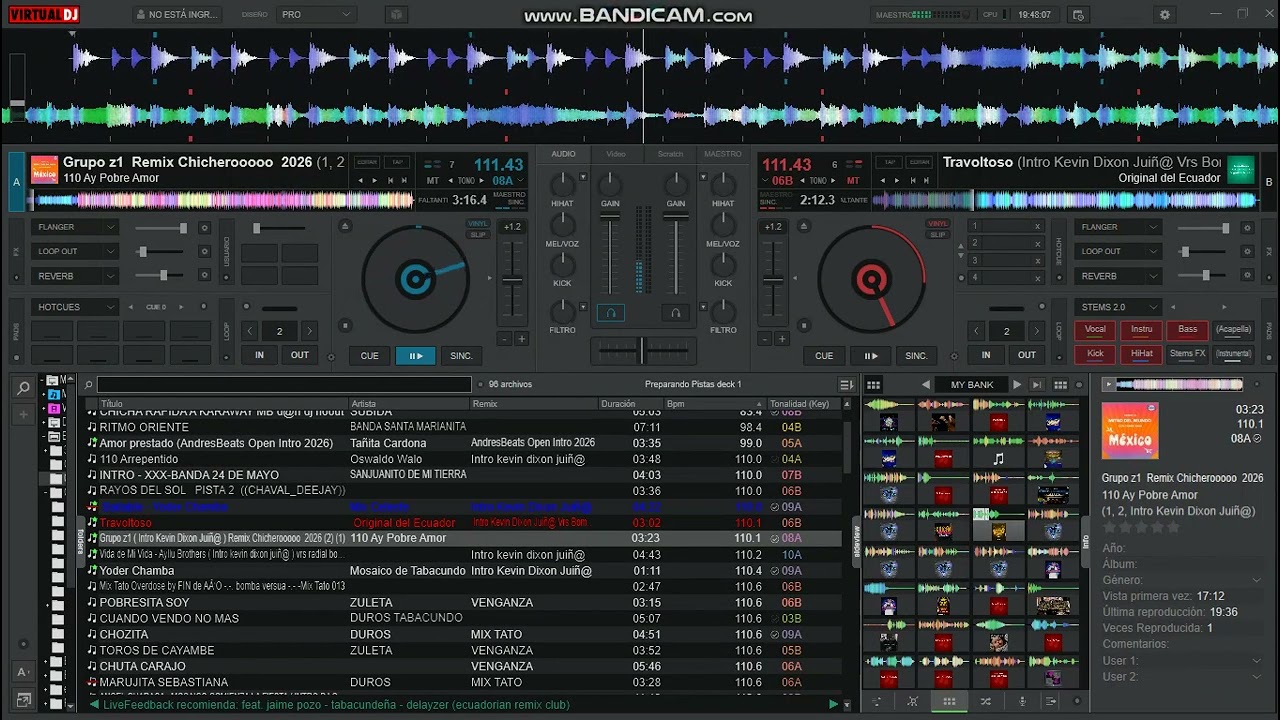Open STEMS 2.0 pad mode dropdown

pos(1118,307)
